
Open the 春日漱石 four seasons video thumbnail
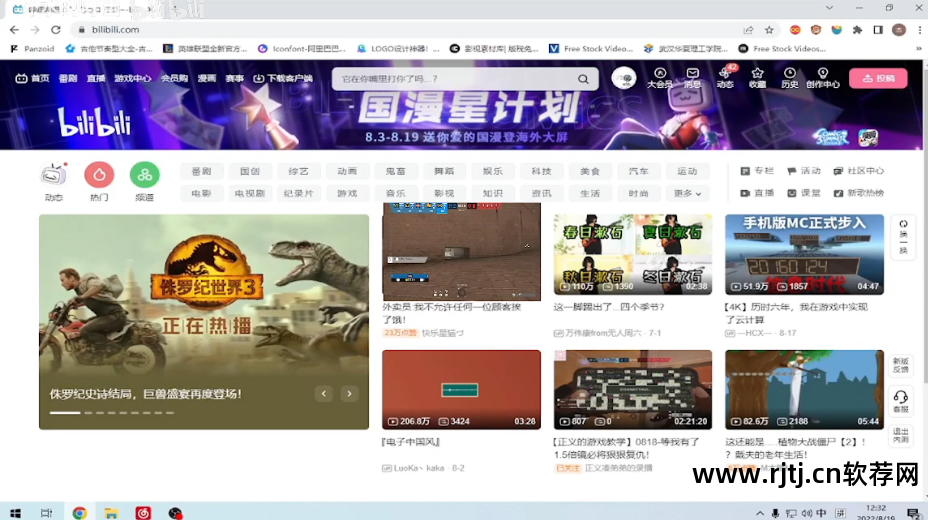633,254
